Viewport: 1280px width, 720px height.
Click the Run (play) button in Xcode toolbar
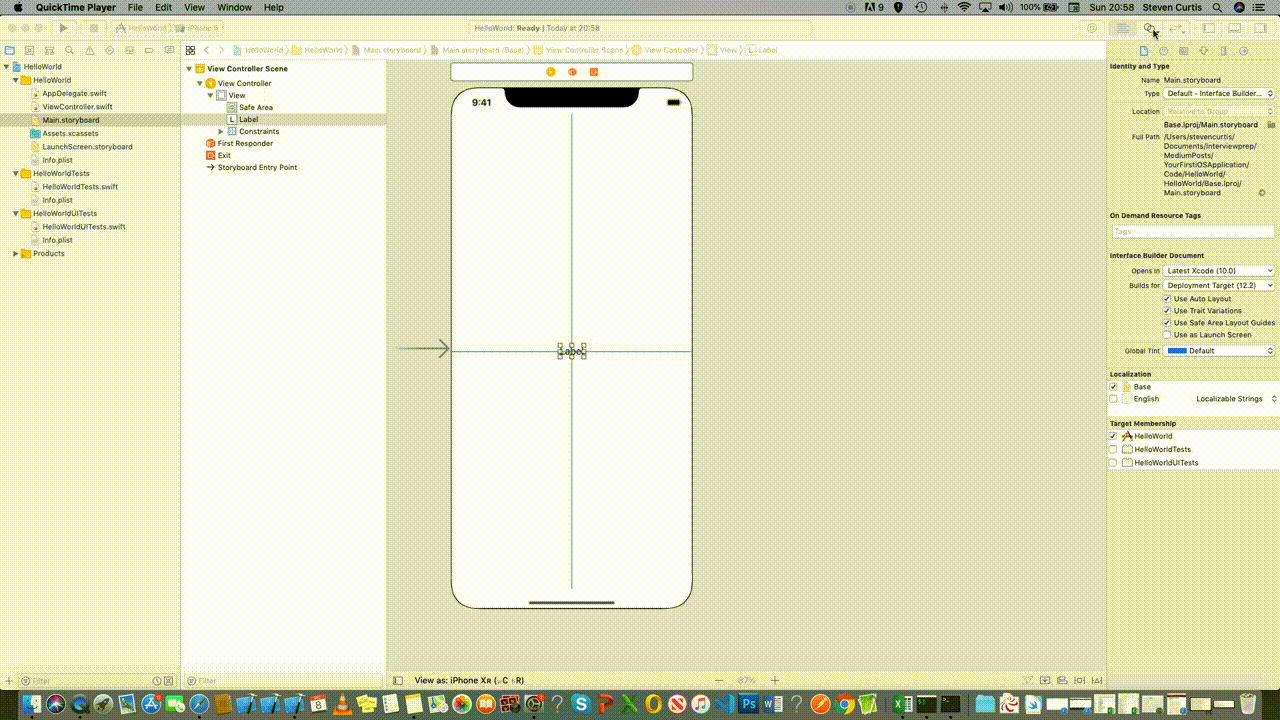click(64, 28)
